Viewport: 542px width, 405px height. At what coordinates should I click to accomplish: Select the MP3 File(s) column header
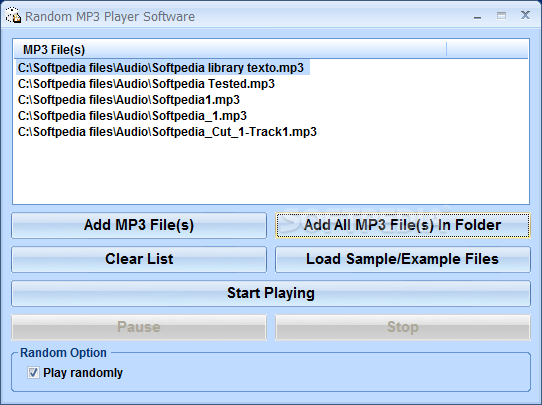tap(230, 49)
